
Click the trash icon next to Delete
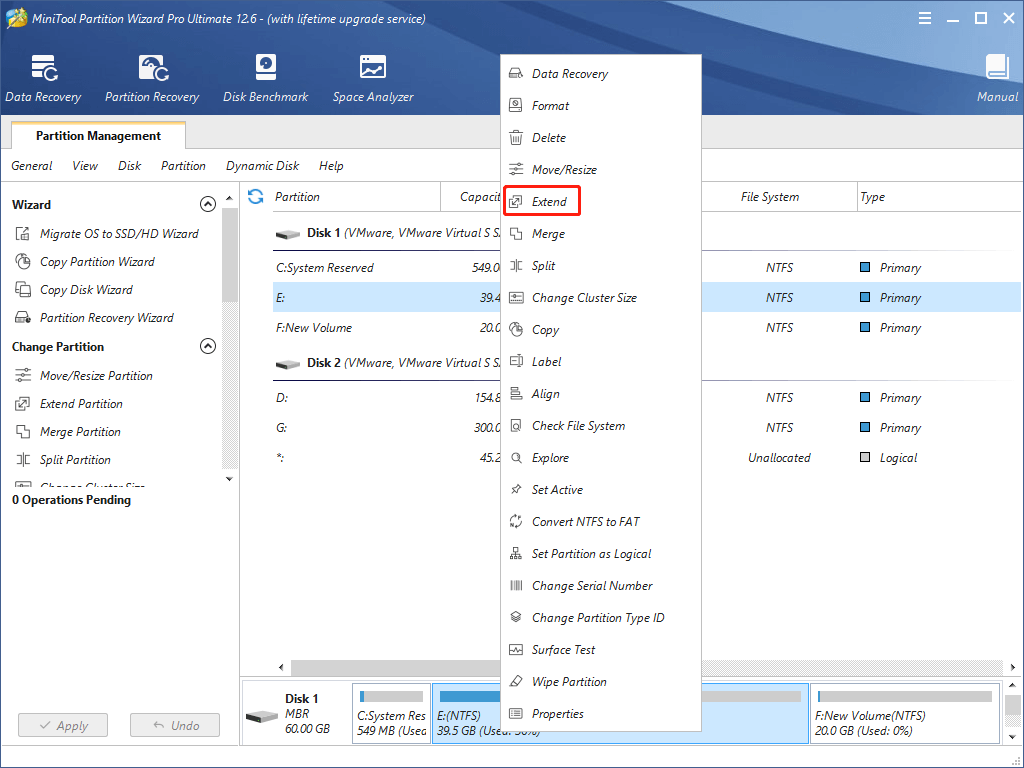(x=516, y=137)
